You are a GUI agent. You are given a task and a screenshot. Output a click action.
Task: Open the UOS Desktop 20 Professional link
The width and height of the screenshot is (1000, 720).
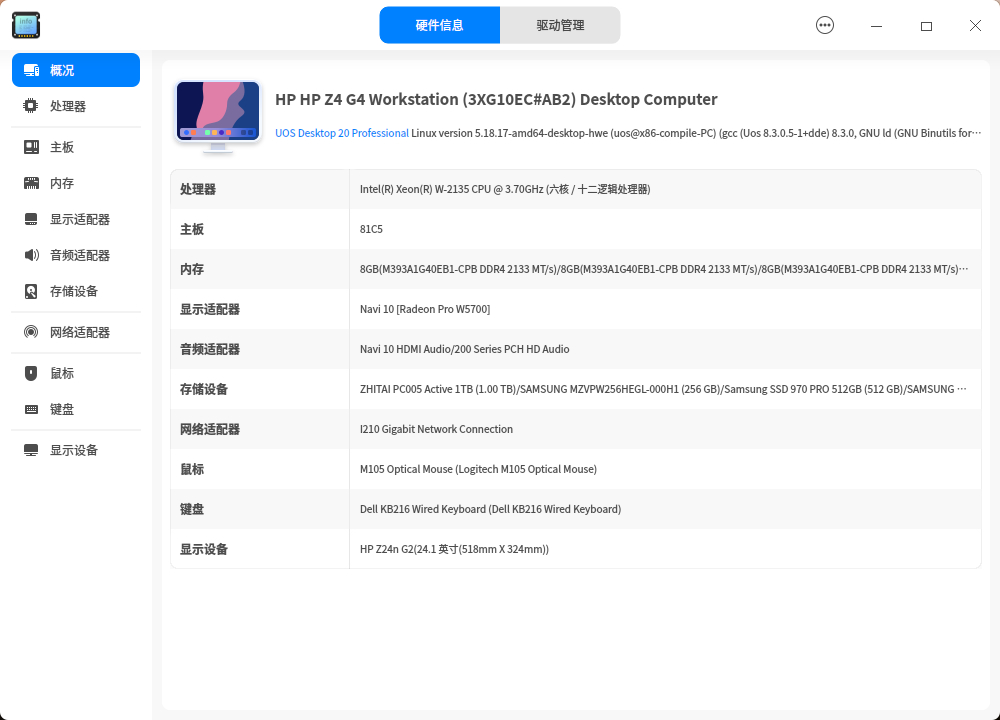[x=340, y=132]
